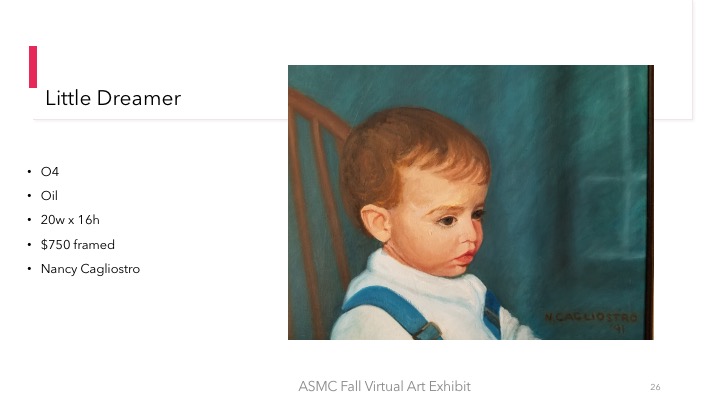The width and height of the screenshot is (720, 405).
Task: Click the child's ear in the painting
Action: pos(375,224)
